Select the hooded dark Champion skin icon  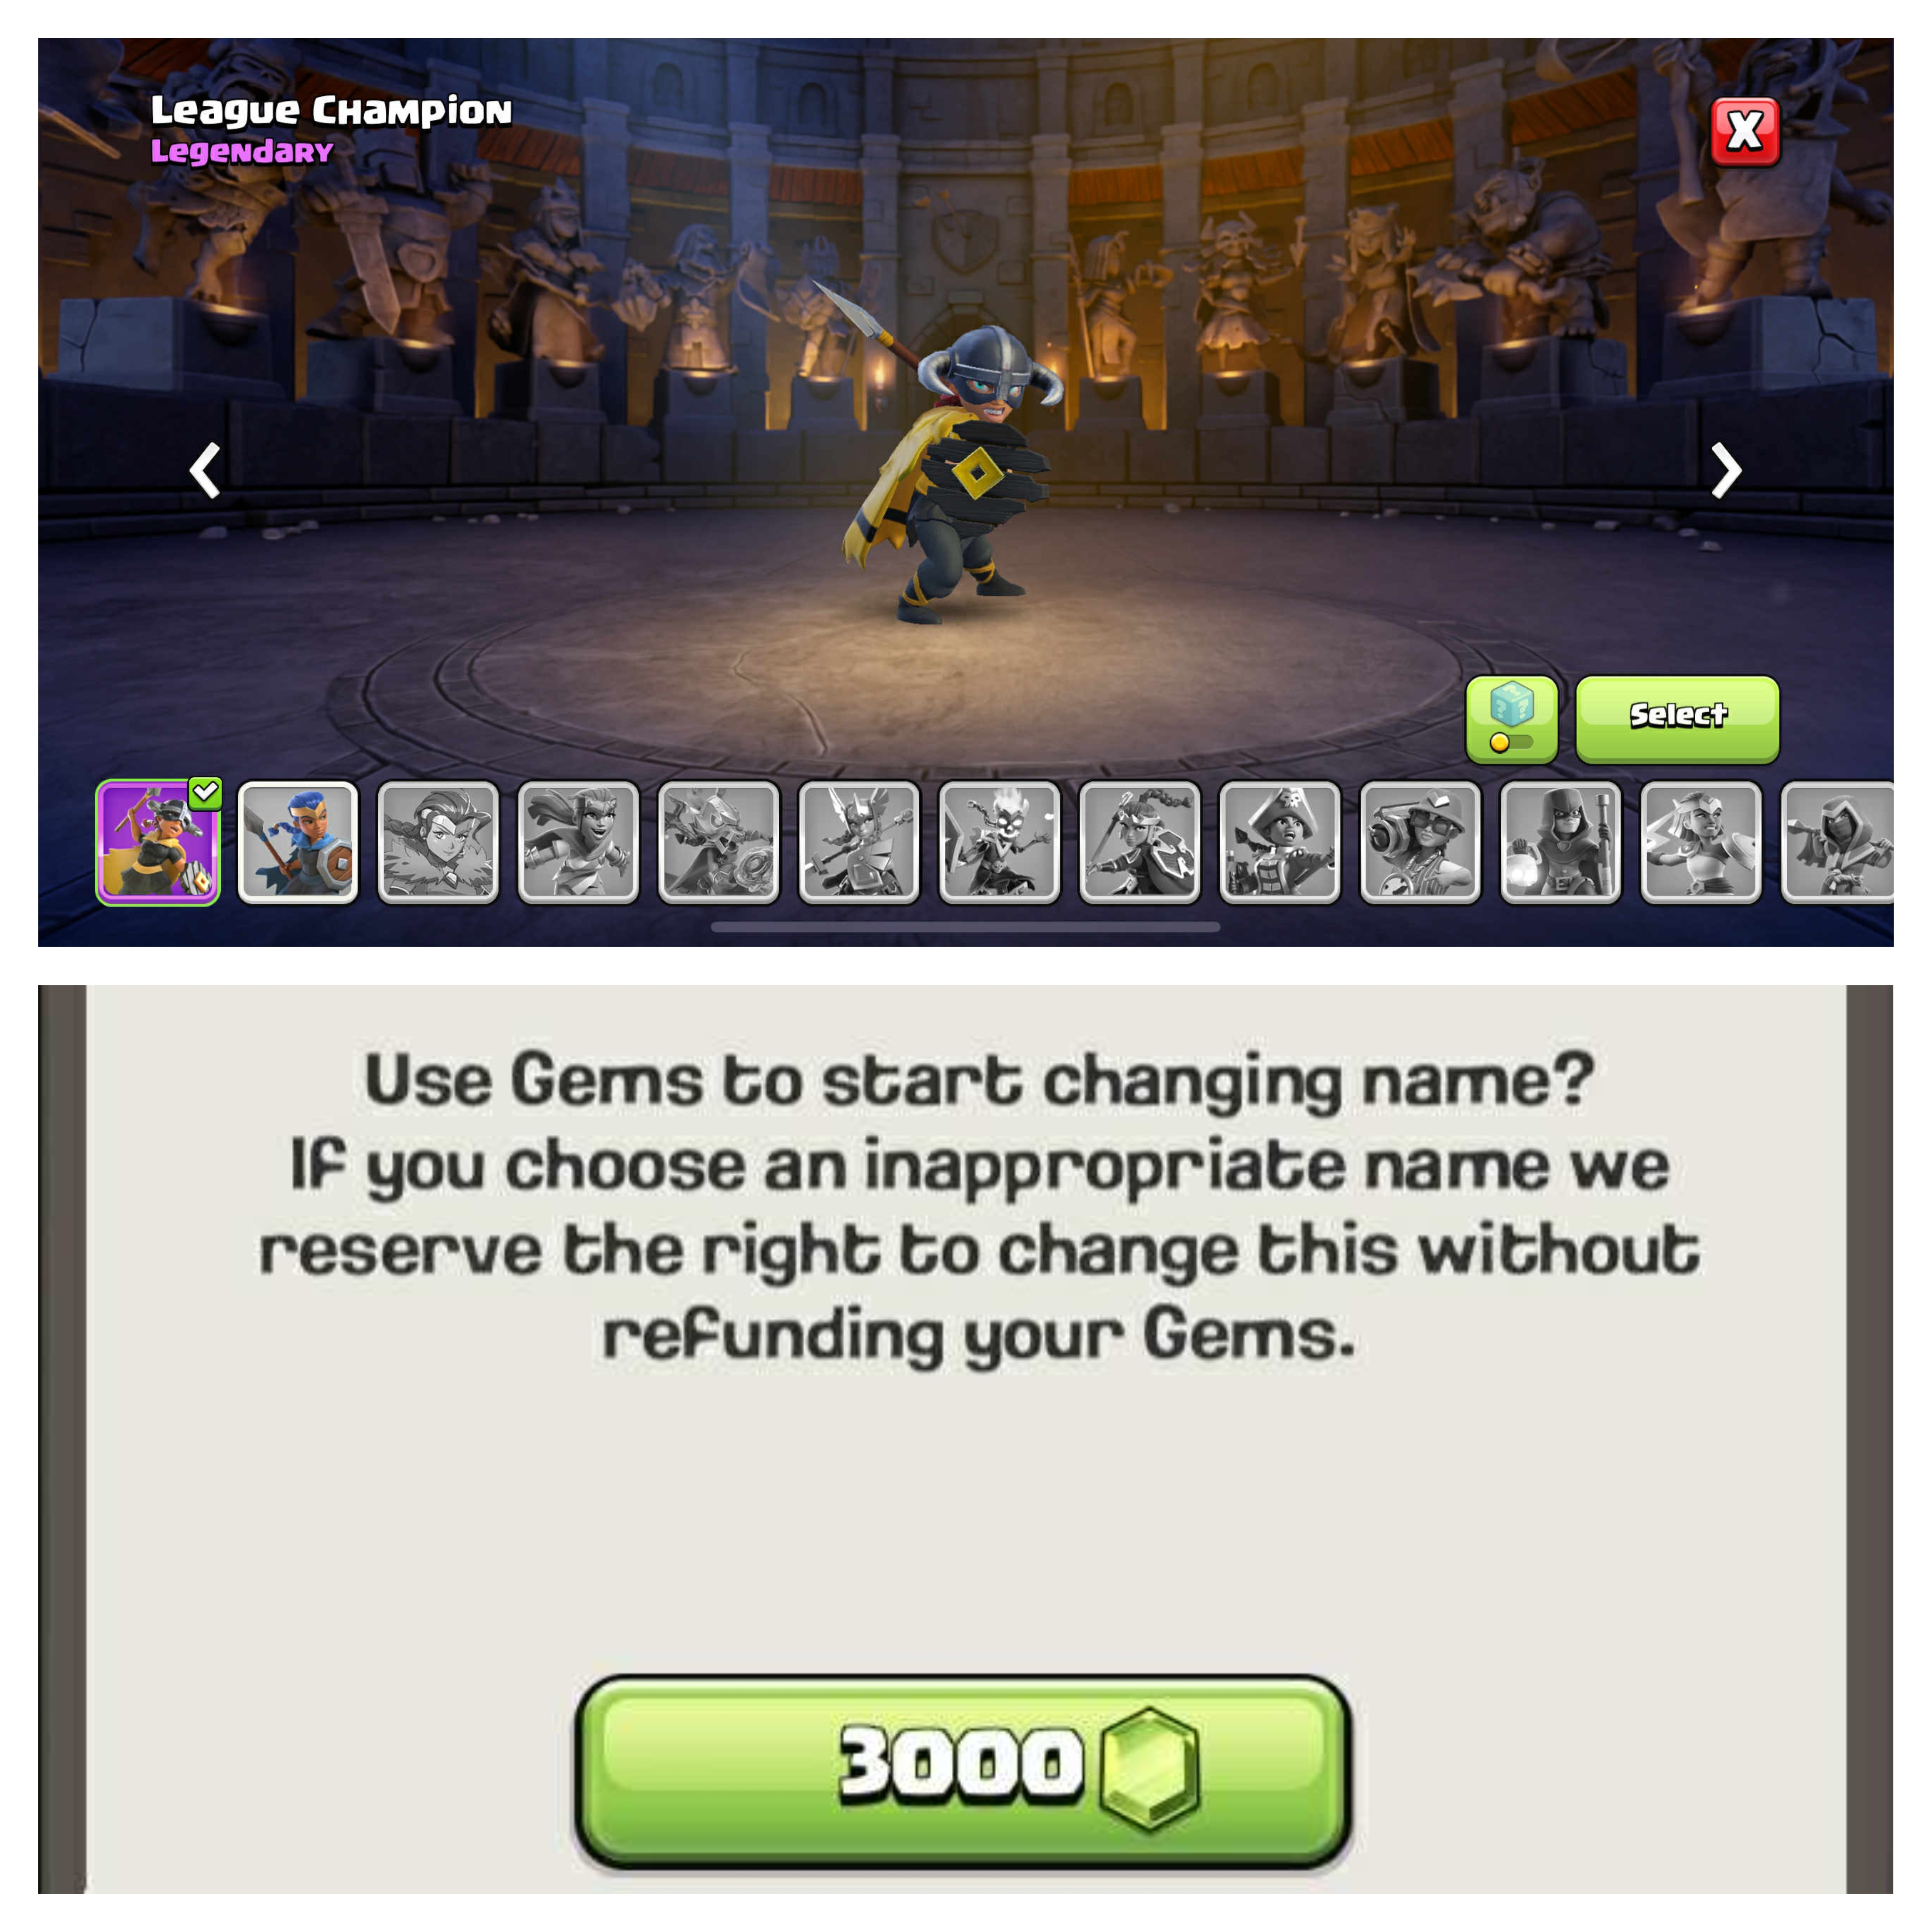[1561, 842]
